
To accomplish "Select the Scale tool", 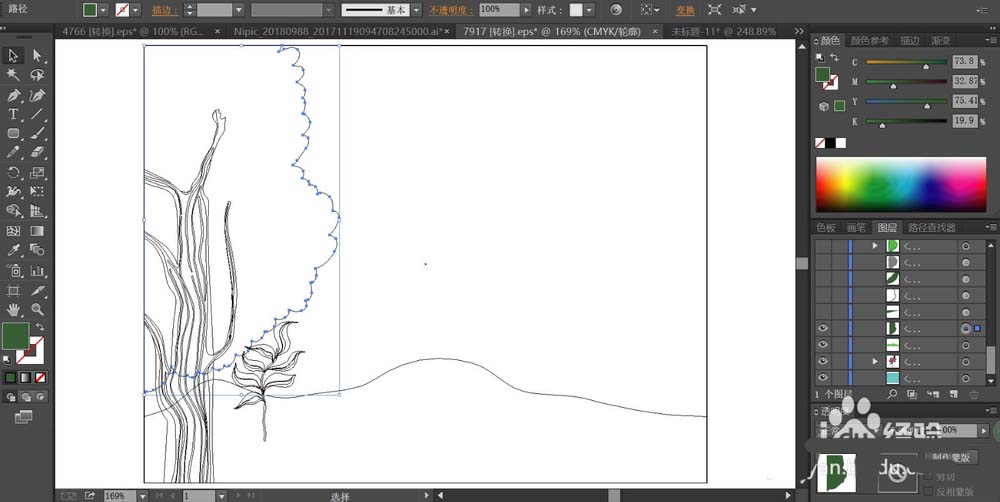I will click(37, 173).
